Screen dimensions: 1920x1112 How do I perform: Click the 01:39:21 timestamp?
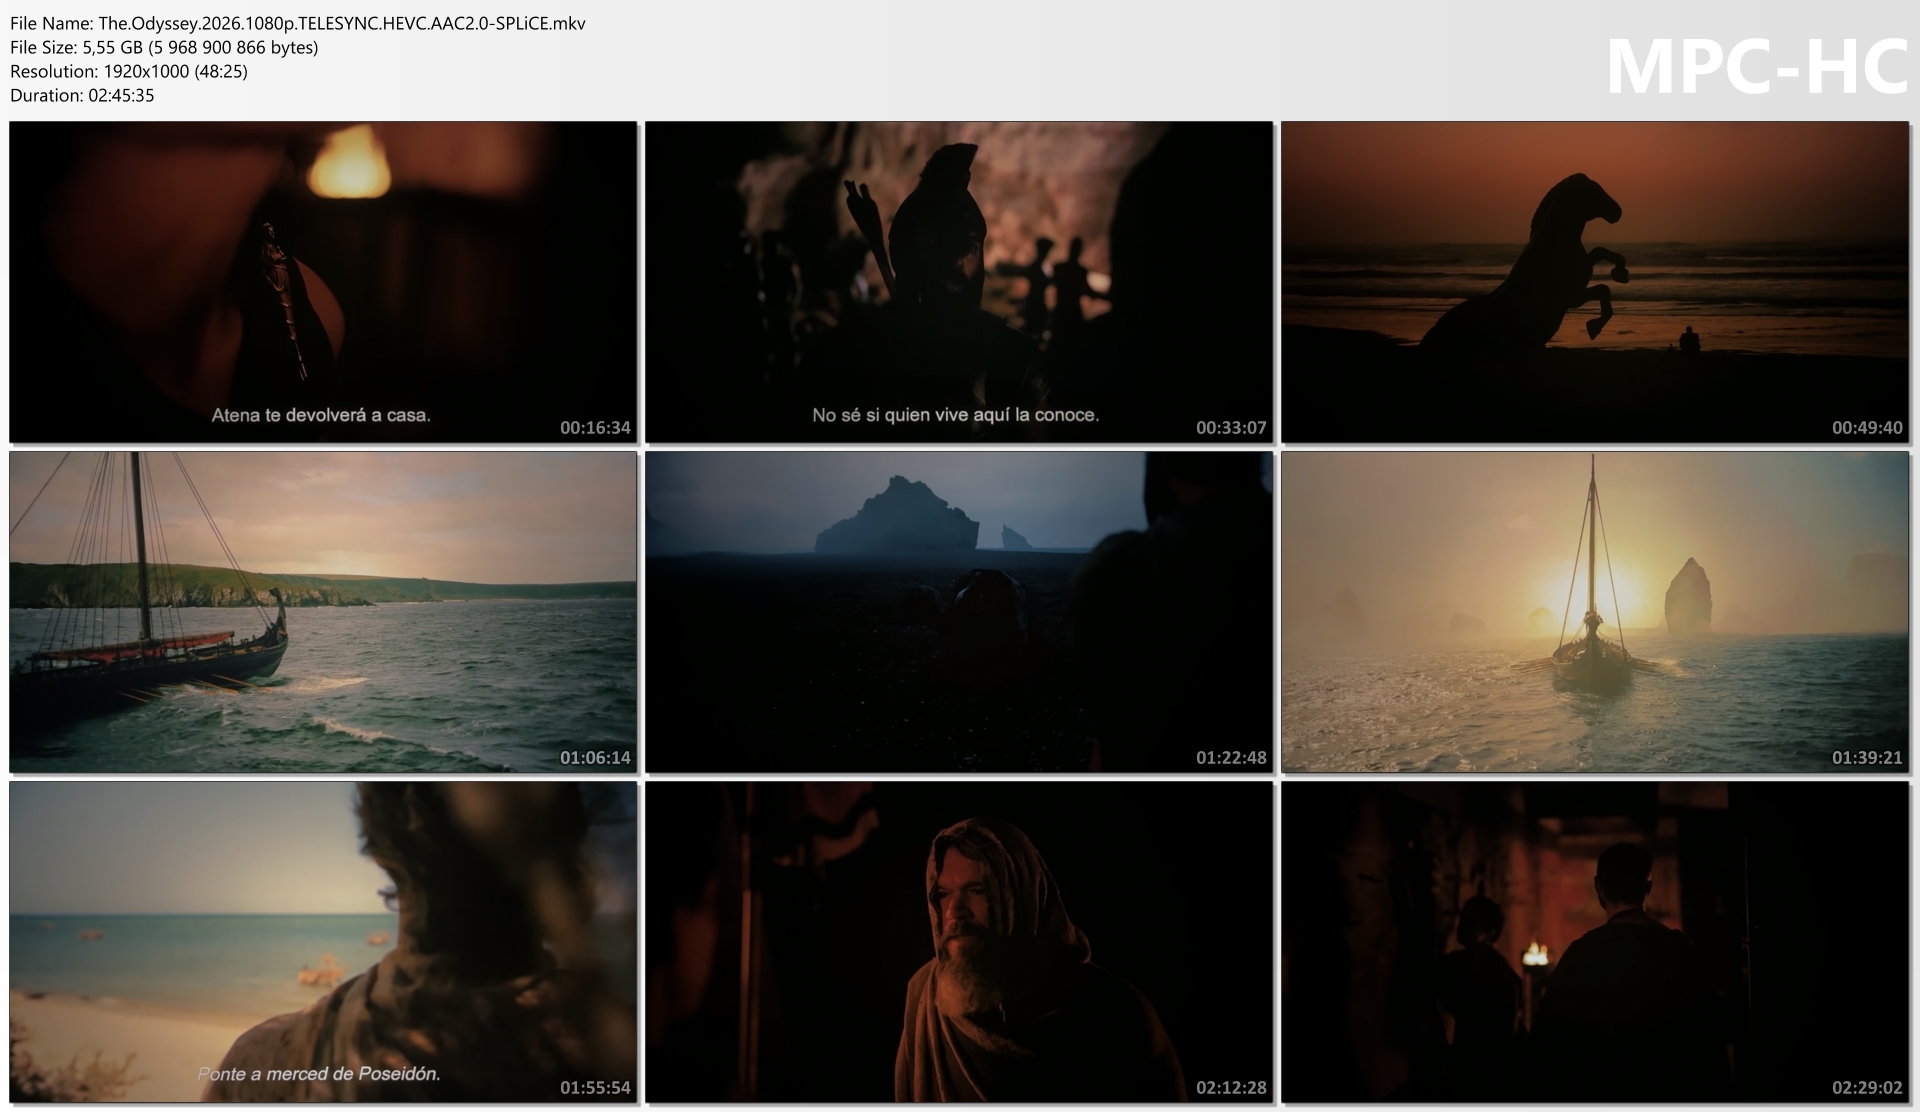pyautogui.click(x=1867, y=758)
